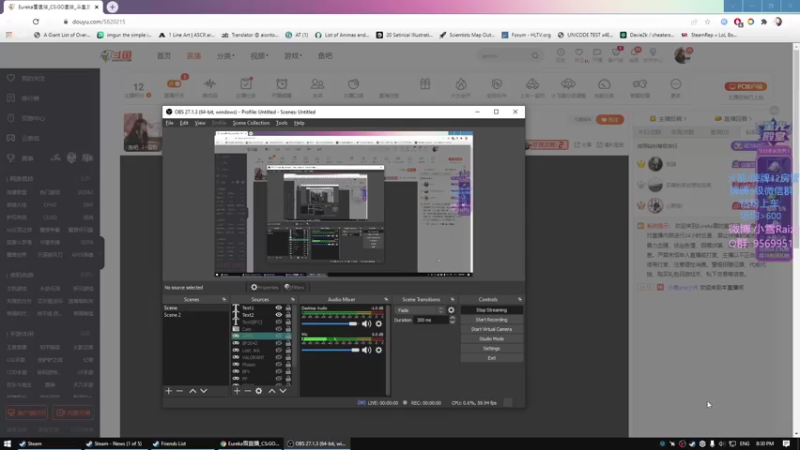Pop out the Scenes dock
Screen dimensions: 800x450
click(x=224, y=299)
